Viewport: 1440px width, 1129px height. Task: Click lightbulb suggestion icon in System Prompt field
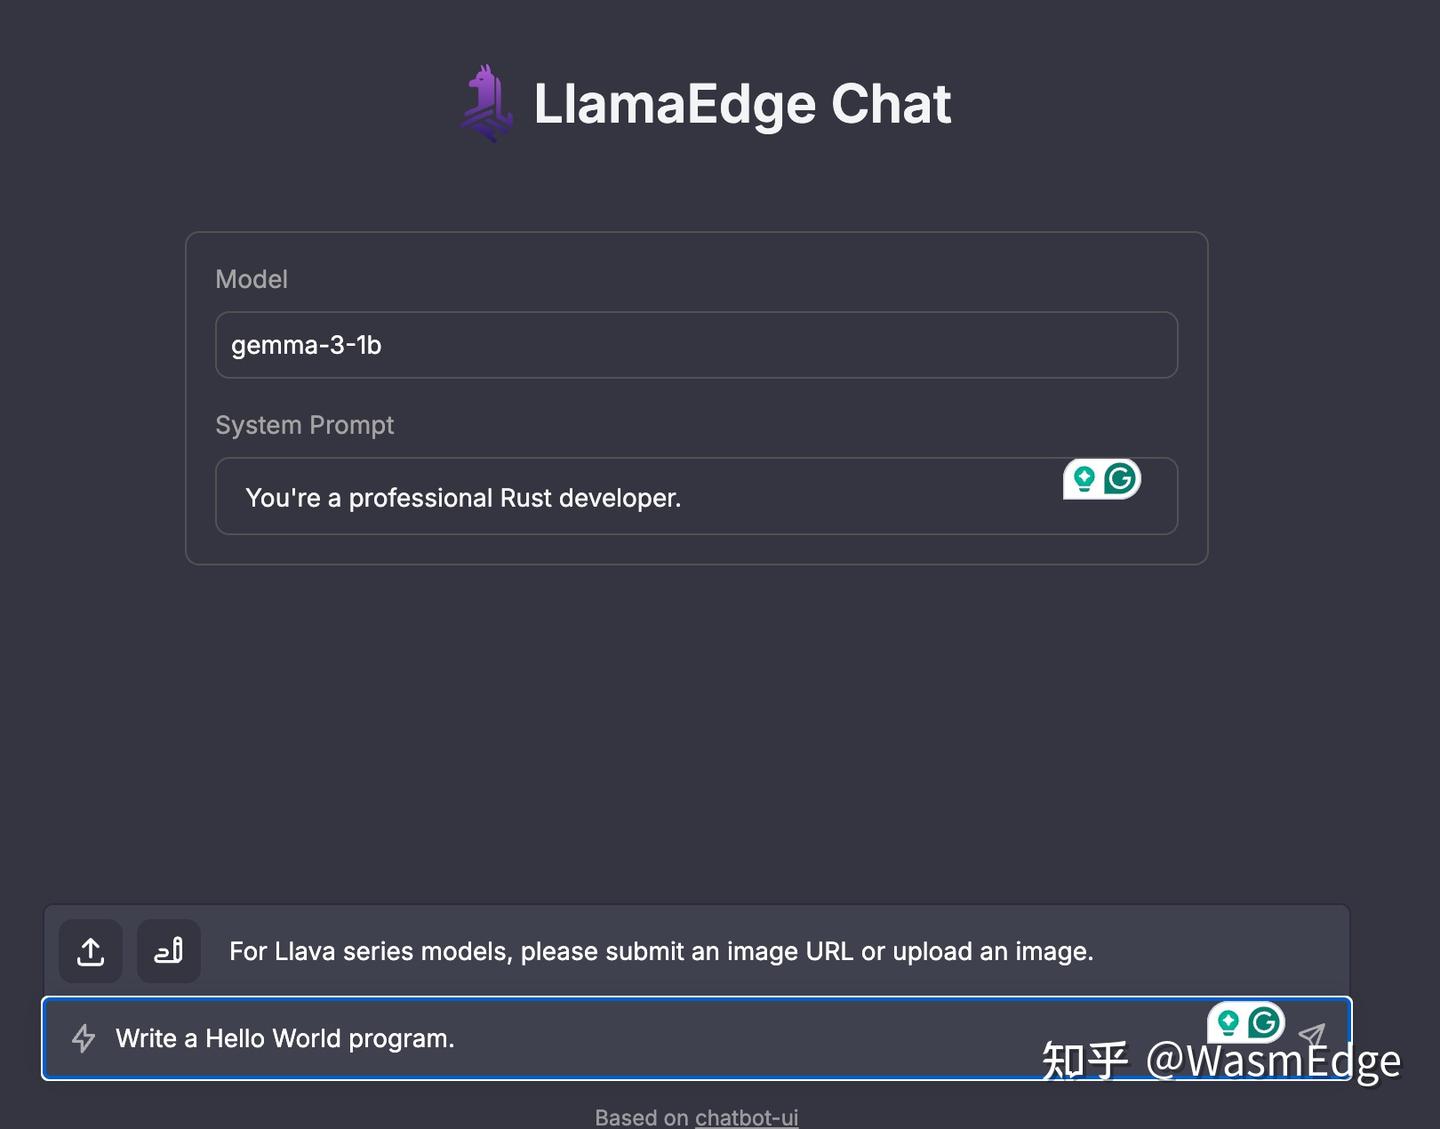[1084, 479]
